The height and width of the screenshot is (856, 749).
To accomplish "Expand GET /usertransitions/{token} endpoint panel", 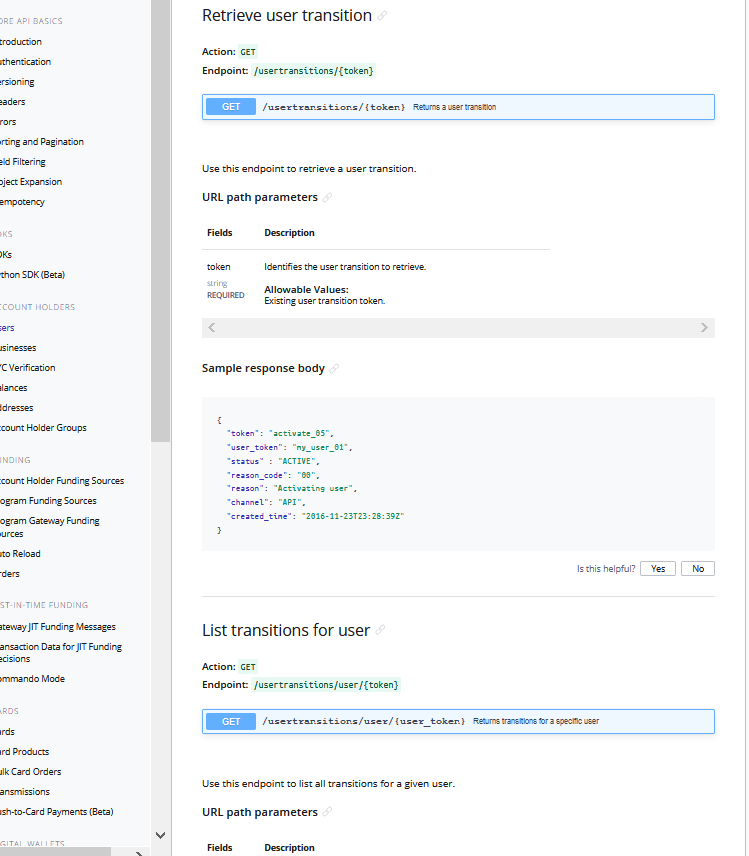I will pyautogui.click(x=458, y=107).
